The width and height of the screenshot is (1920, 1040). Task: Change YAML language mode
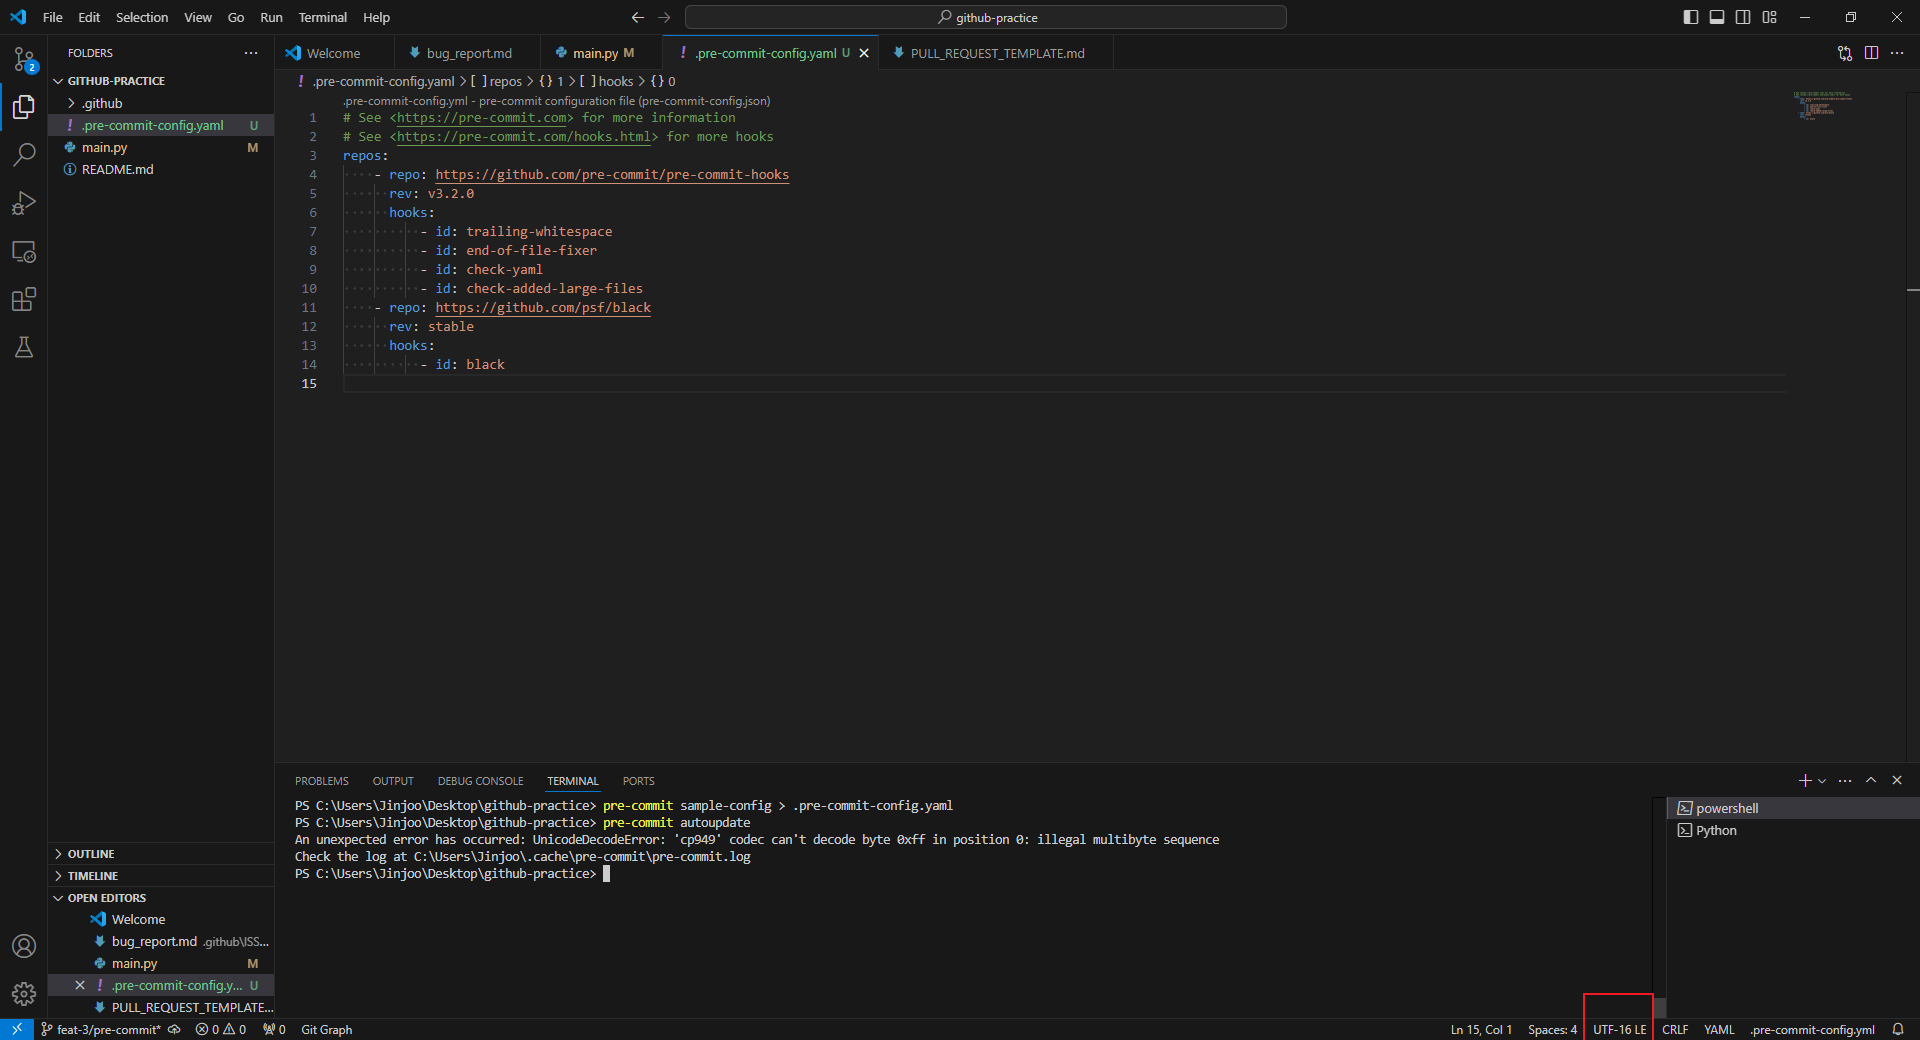(1719, 1029)
